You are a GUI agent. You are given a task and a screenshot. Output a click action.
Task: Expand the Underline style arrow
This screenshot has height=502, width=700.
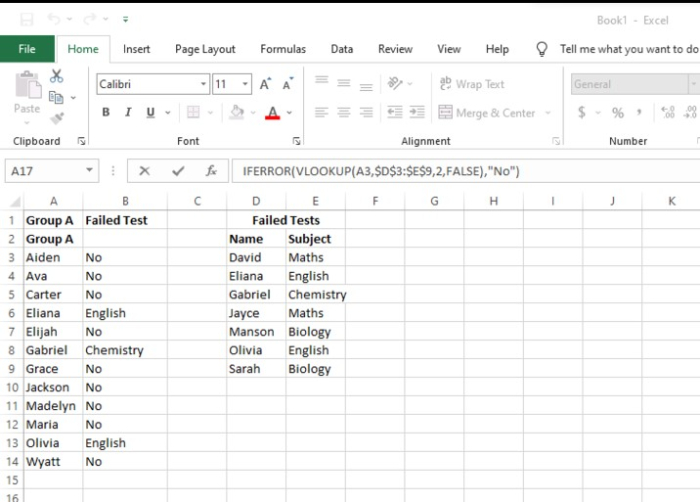click(168, 113)
